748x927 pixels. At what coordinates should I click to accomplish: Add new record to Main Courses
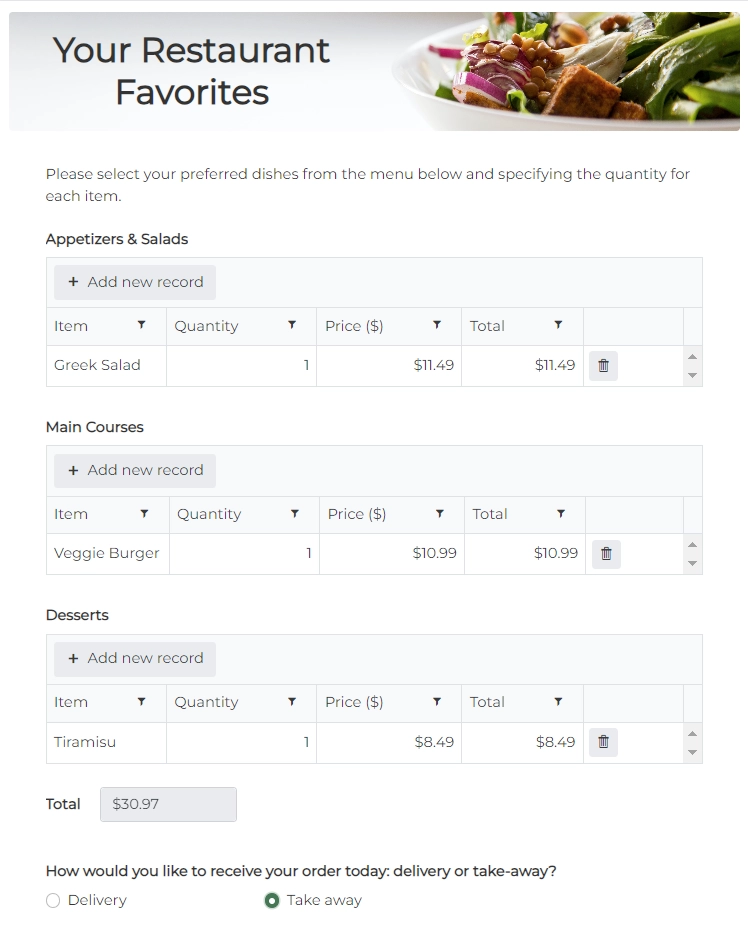tap(135, 470)
